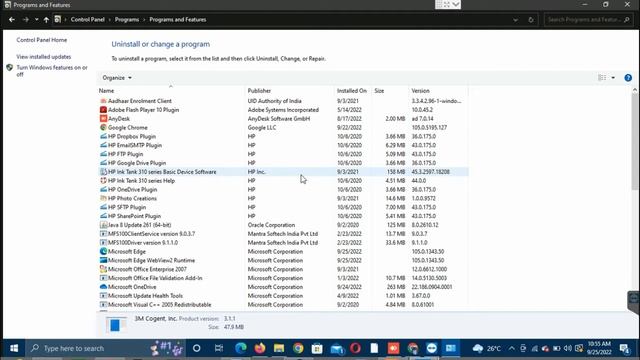
Task: Open File Explorer from the taskbar
Action: 279,348
